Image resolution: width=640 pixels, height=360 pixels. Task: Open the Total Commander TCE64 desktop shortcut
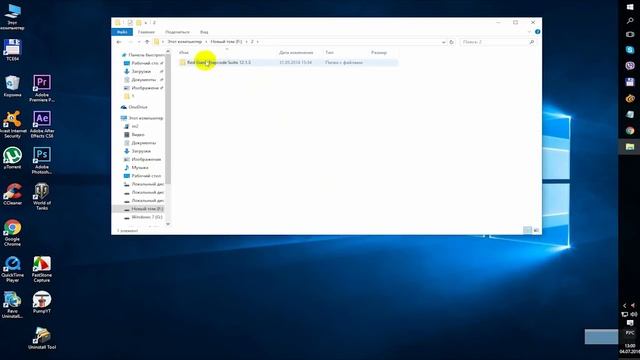tap(12, 50)
